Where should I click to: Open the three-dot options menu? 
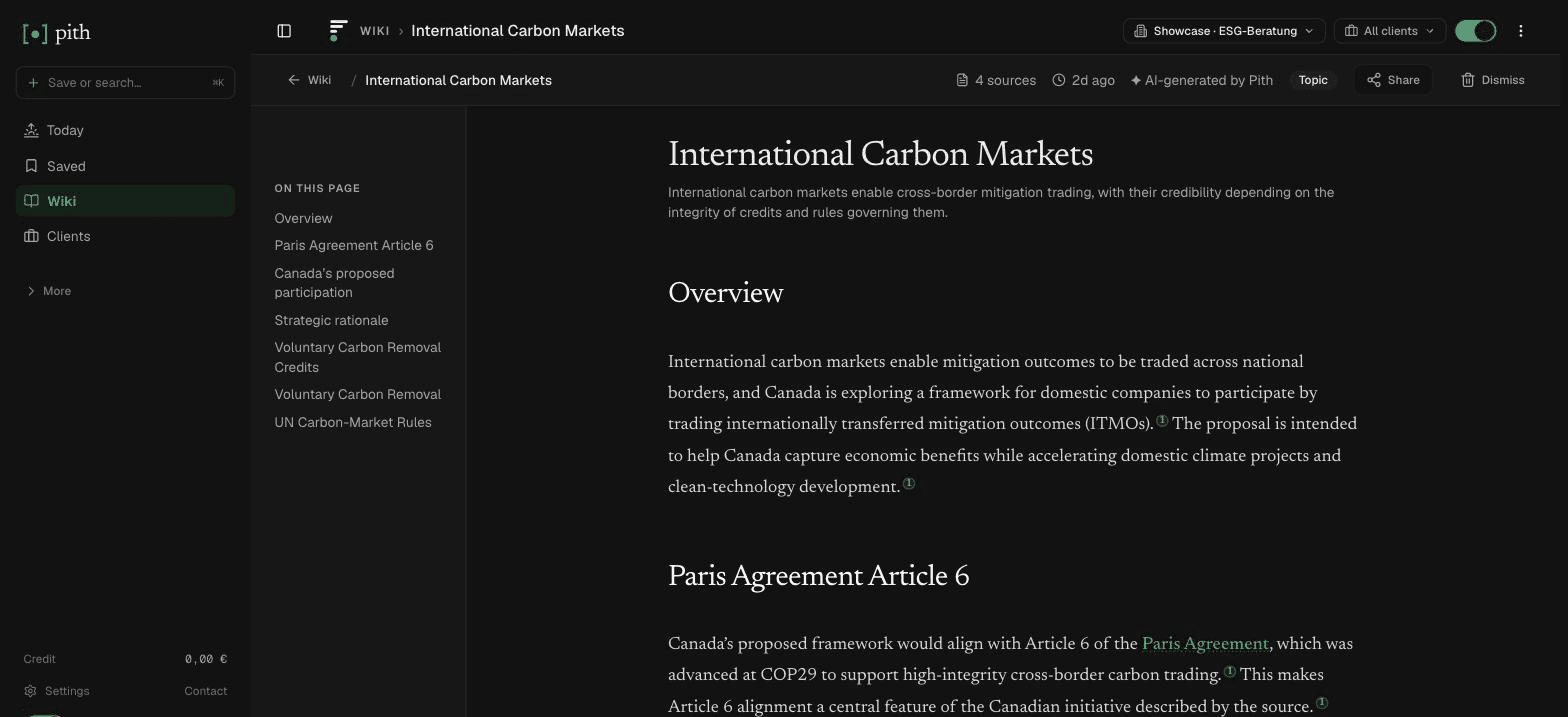[x=1520, y=31]
